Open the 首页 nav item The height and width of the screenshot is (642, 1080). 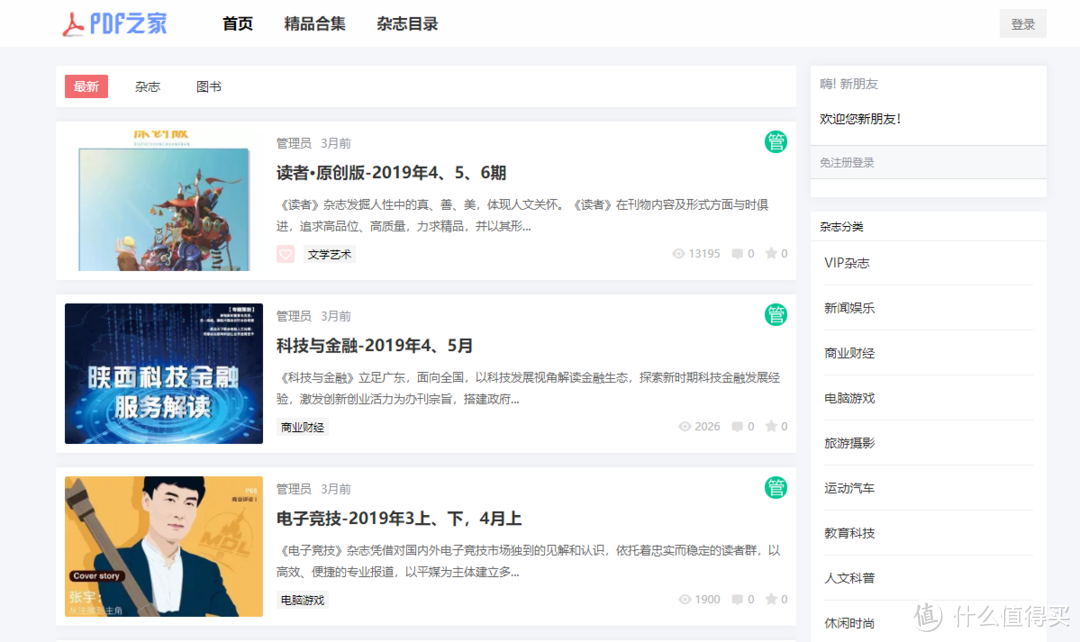coord(238,24)
